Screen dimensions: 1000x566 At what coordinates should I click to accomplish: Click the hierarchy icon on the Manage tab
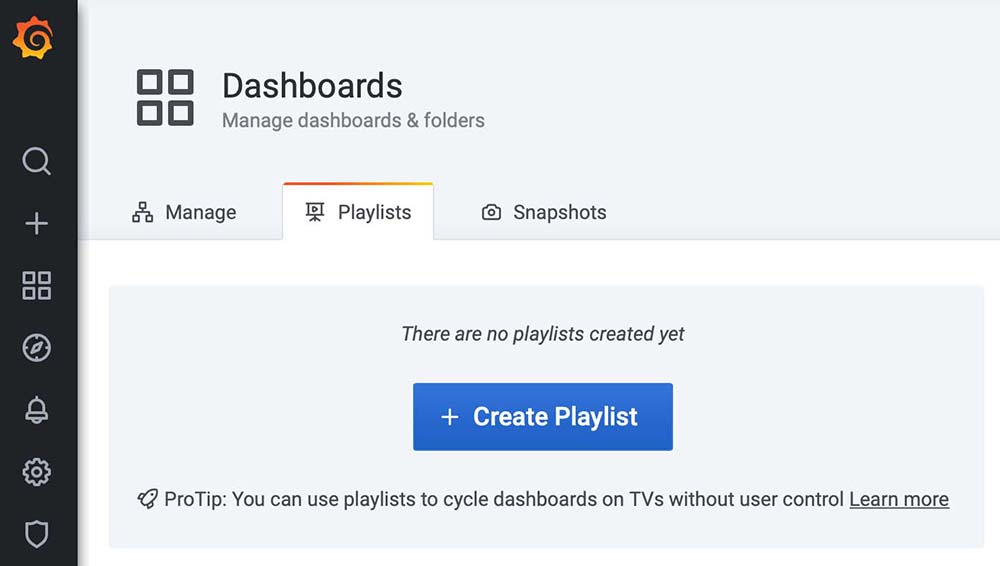pyautogui.click(x=143, y=212)
